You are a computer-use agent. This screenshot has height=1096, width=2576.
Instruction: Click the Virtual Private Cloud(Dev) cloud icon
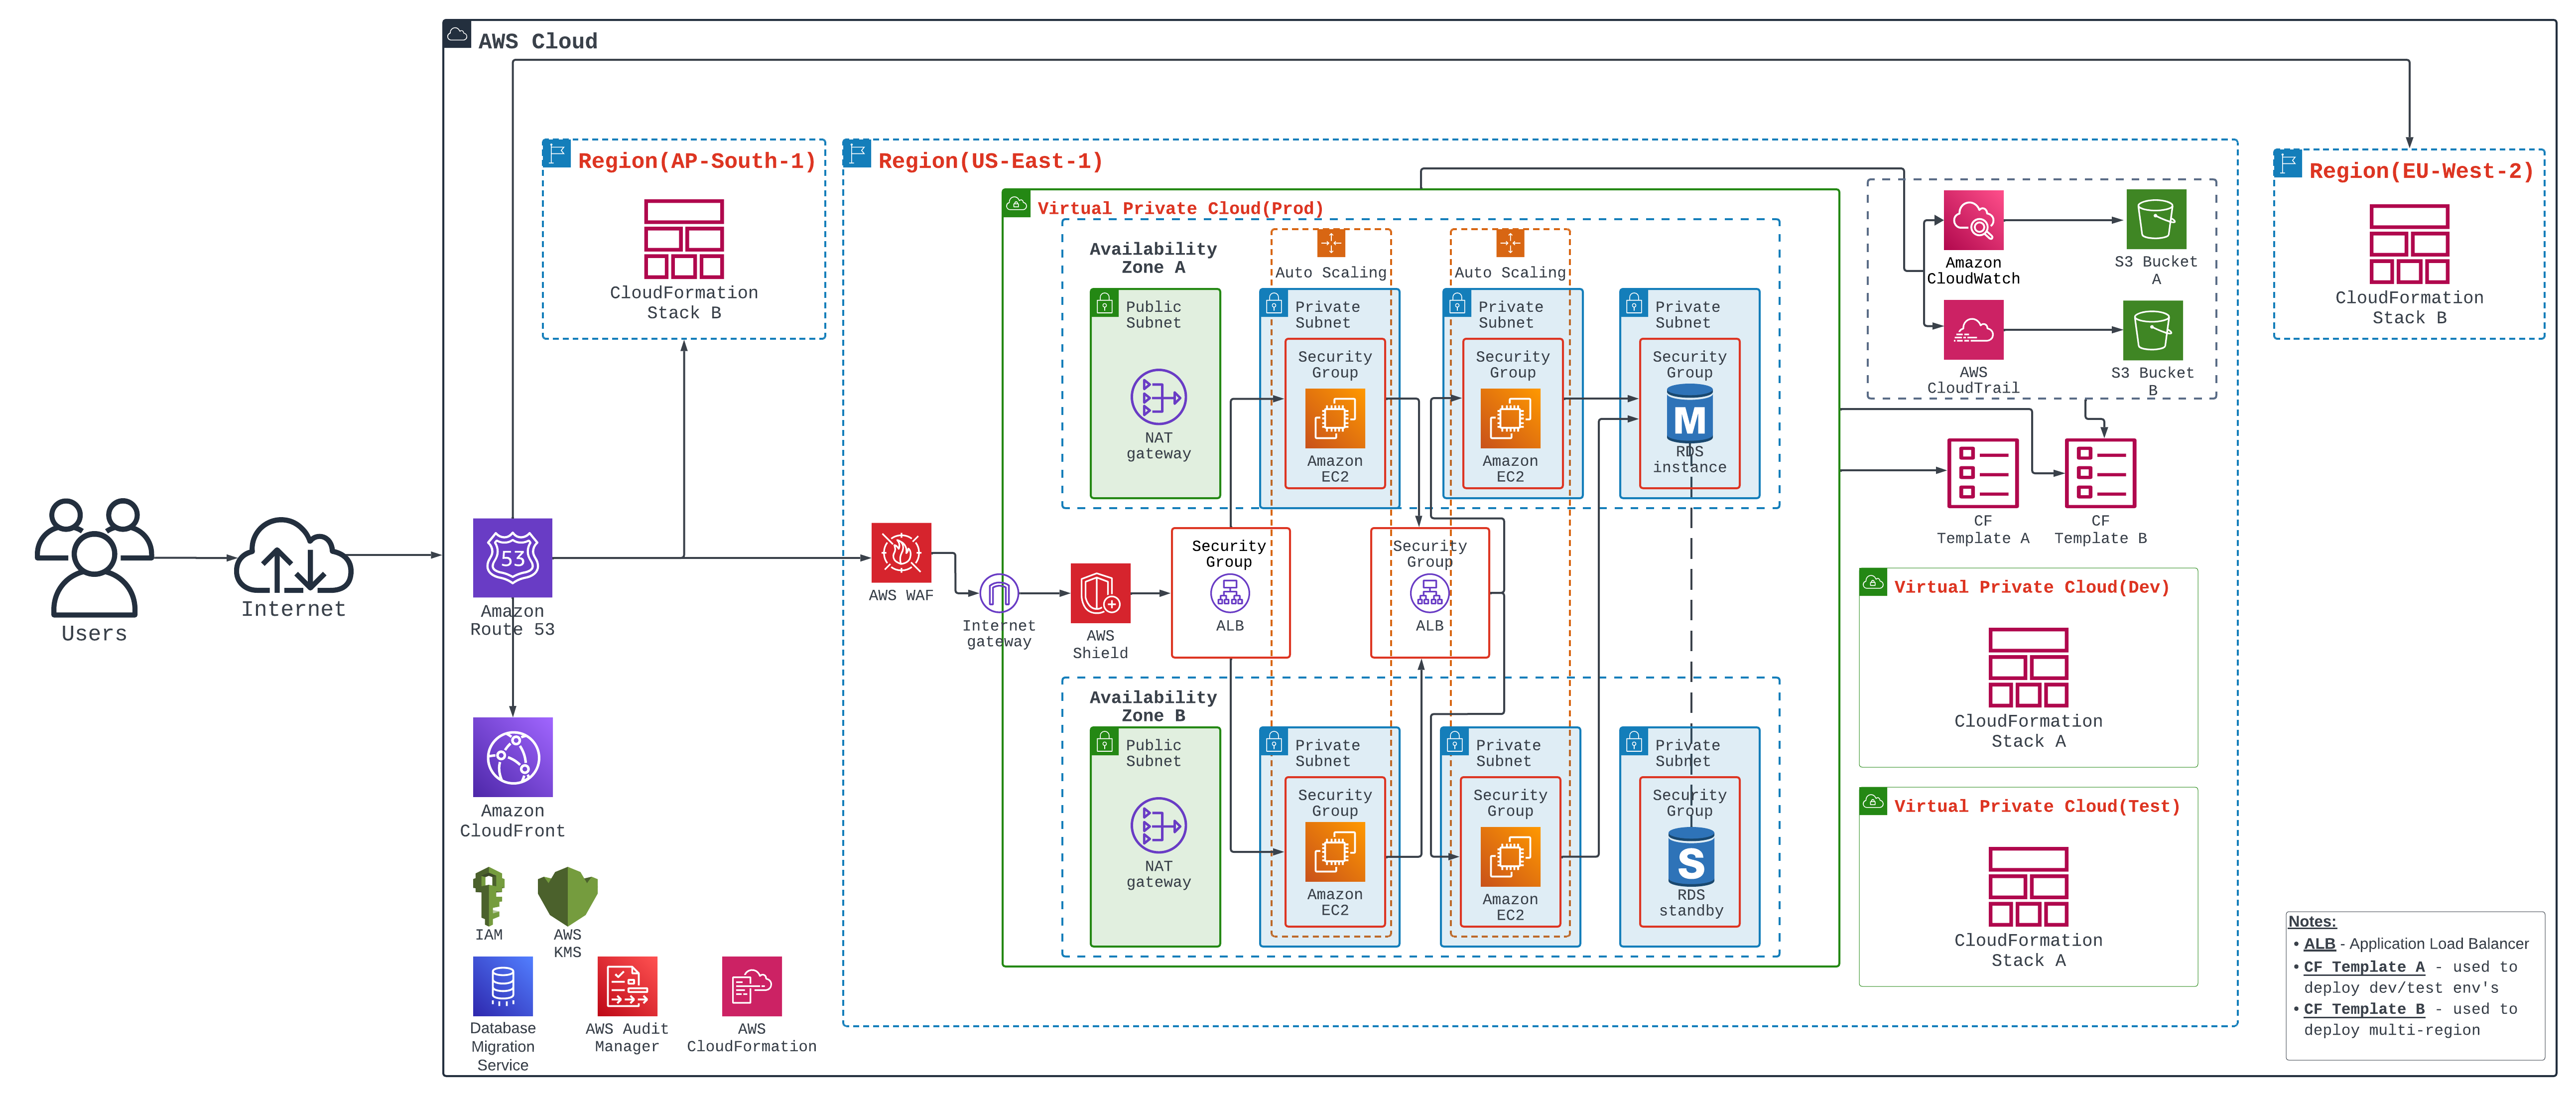[1873, 582]
